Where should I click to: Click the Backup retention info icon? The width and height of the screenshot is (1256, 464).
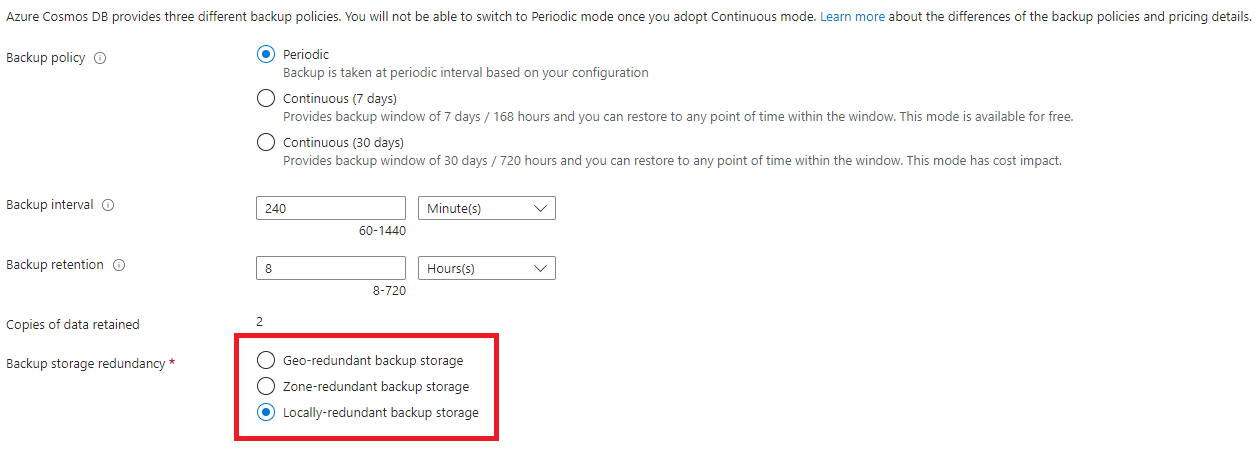click(x=119, y=265)
